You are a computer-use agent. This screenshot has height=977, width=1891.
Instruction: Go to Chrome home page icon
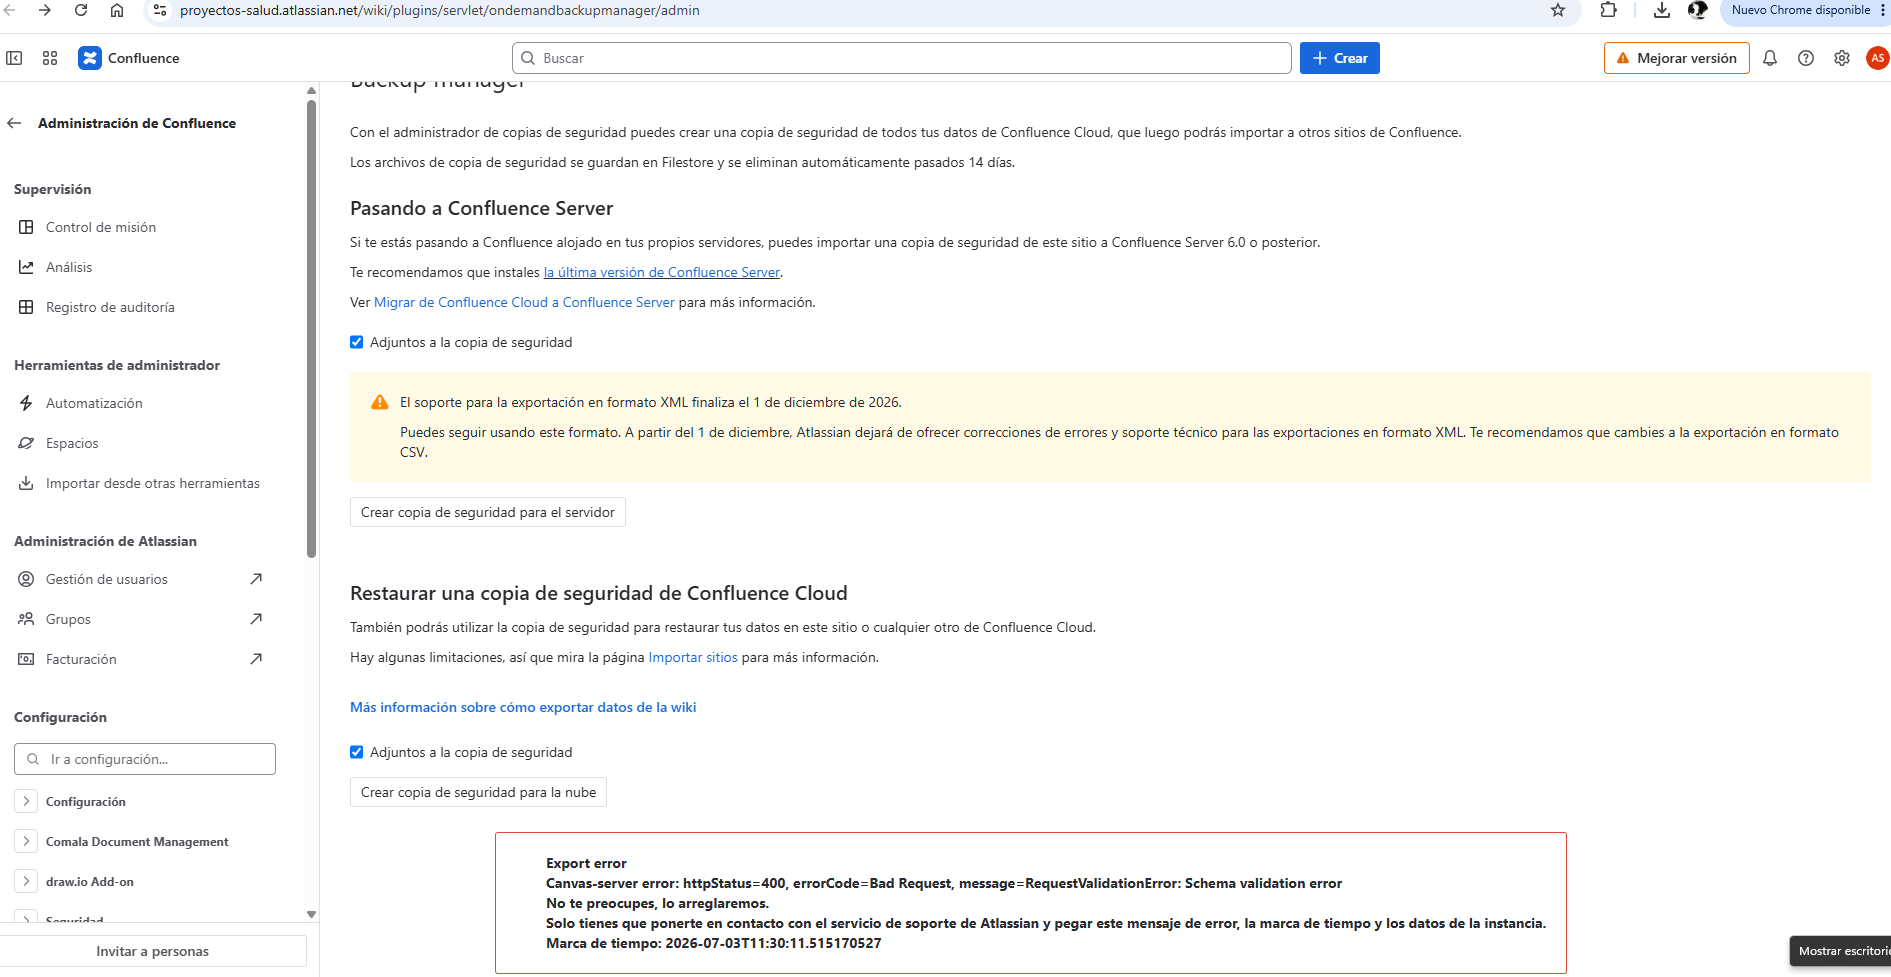tap(117, 10)
